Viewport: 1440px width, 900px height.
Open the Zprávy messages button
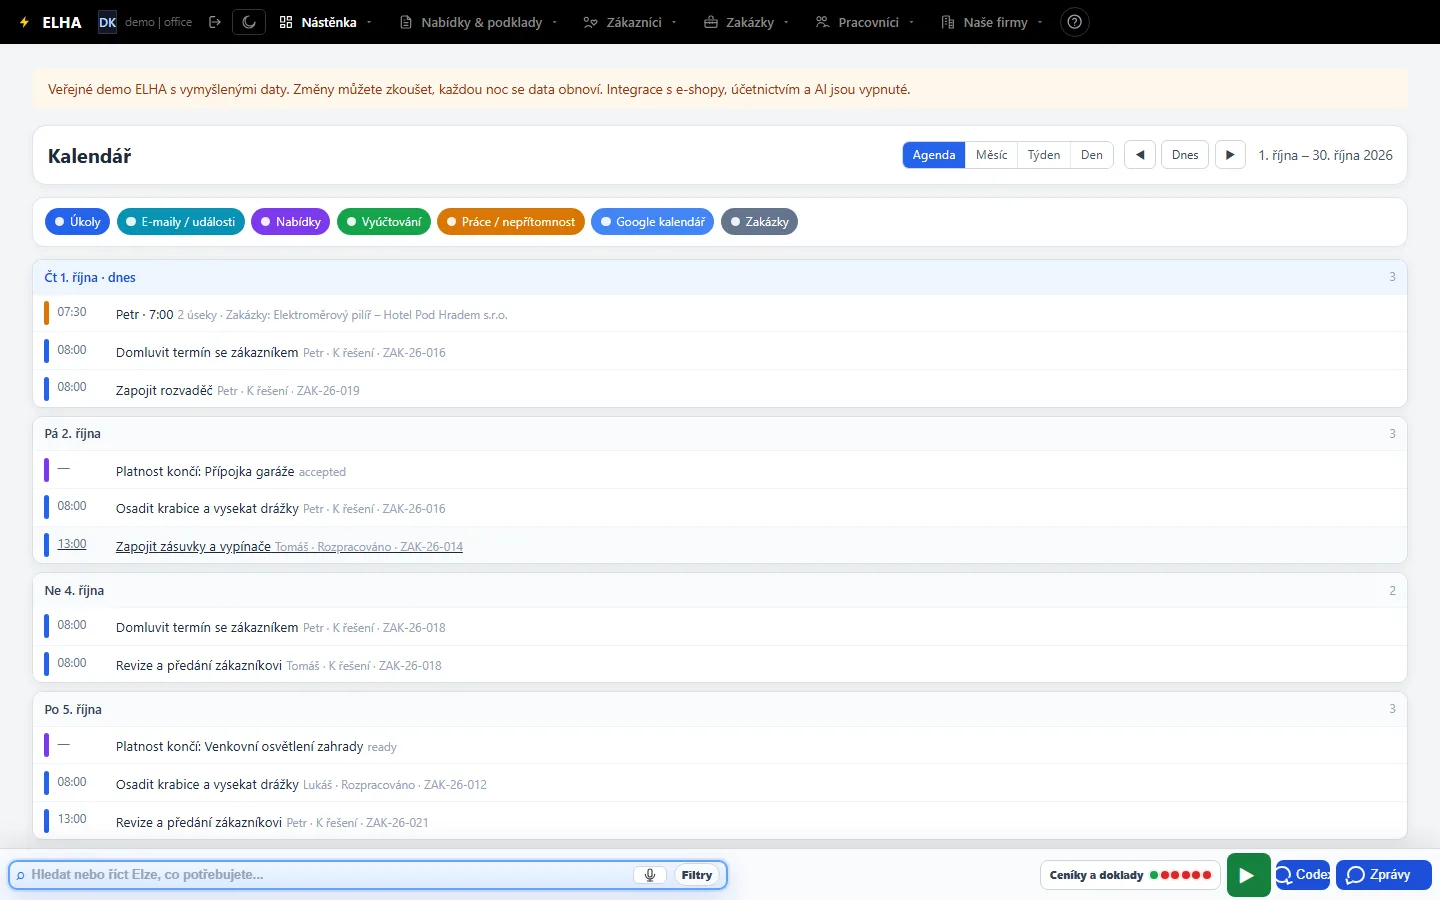(1384, 875)
